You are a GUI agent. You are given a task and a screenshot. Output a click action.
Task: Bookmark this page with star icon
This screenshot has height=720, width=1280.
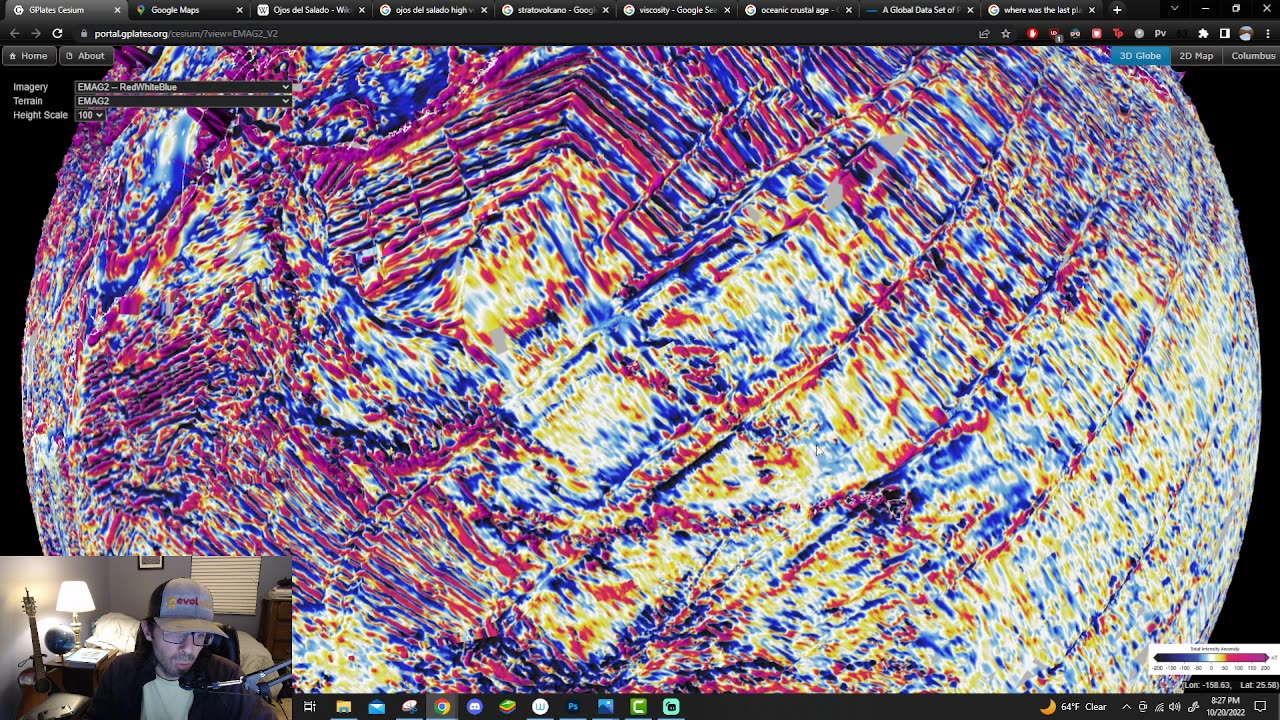pos(1006,33)
